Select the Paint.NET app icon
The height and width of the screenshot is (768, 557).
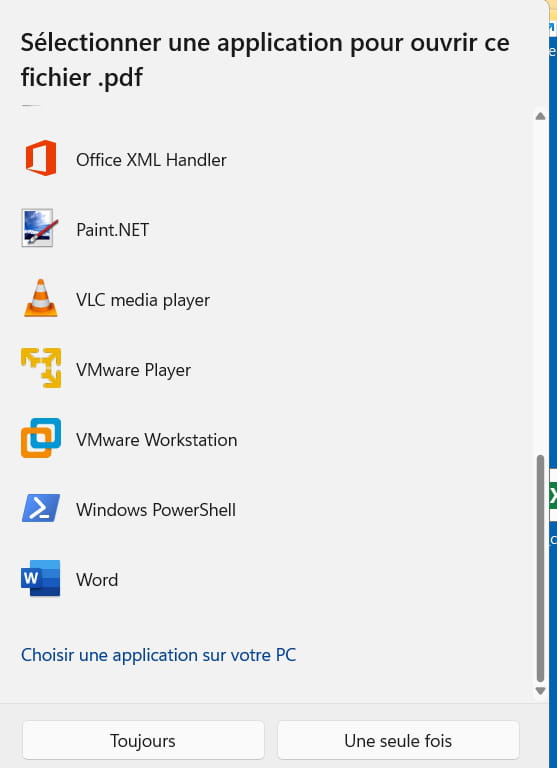pyautogui.click(x=37, y=228)
